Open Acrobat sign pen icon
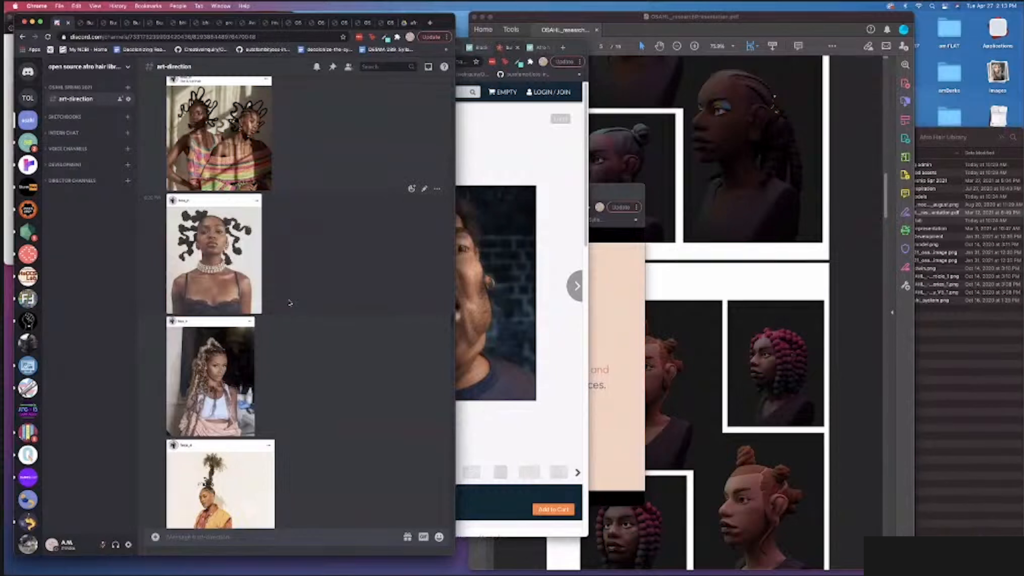Viewport: 1024px width, 576px height. coord(868,46)
